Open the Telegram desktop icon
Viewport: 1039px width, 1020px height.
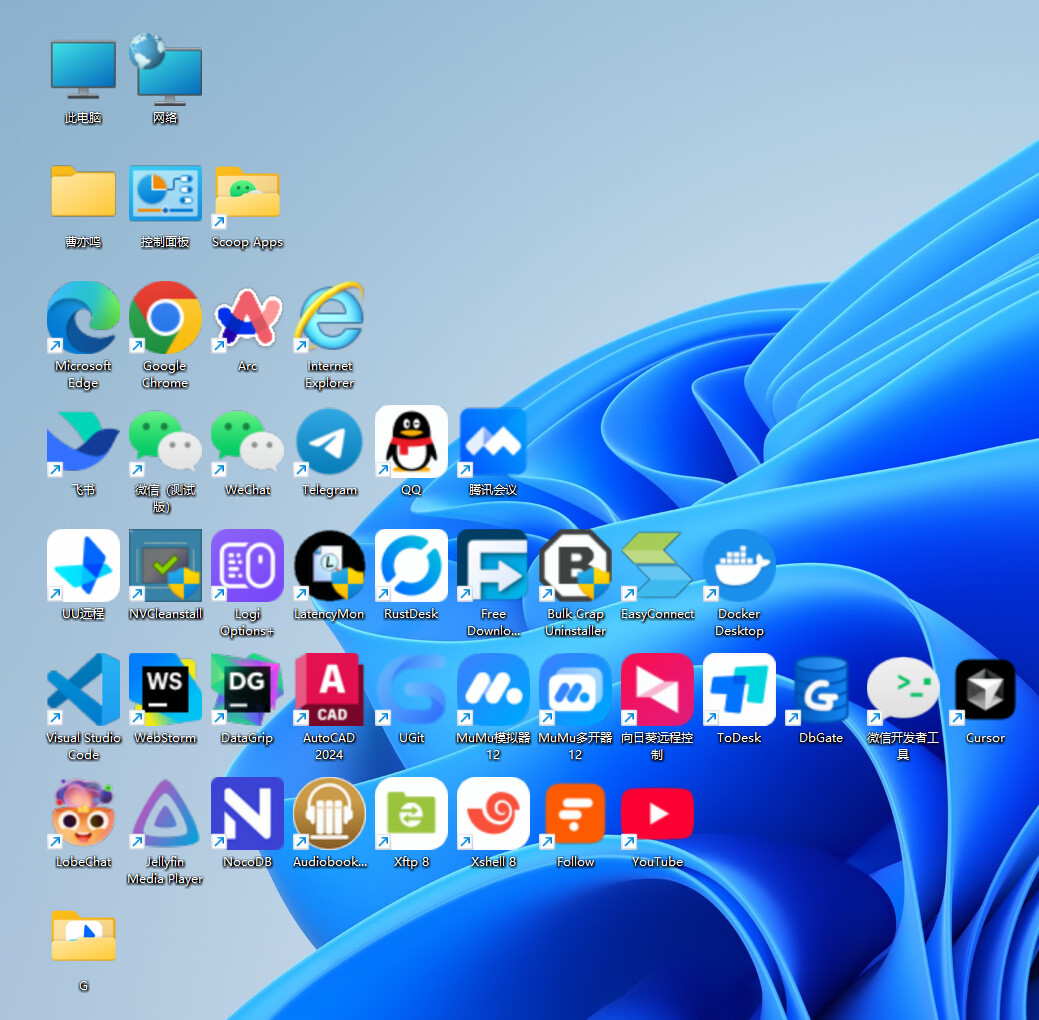pos(329,442)
